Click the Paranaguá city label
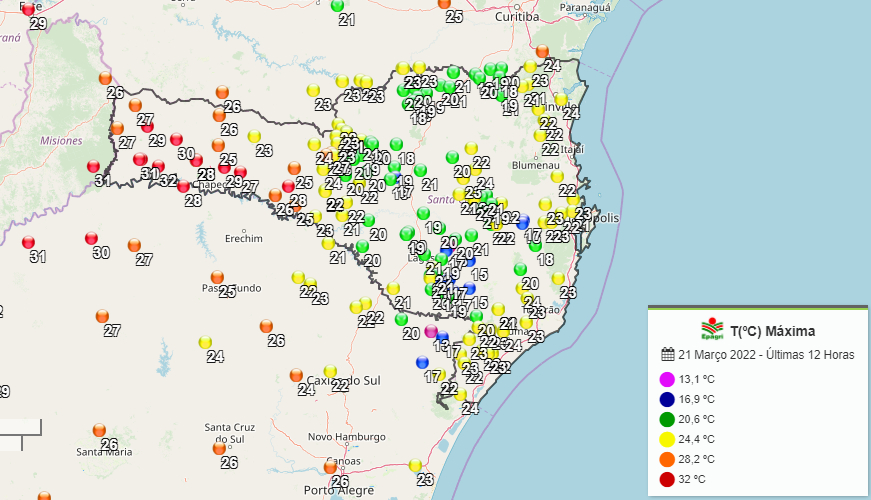 coord(585,7)
